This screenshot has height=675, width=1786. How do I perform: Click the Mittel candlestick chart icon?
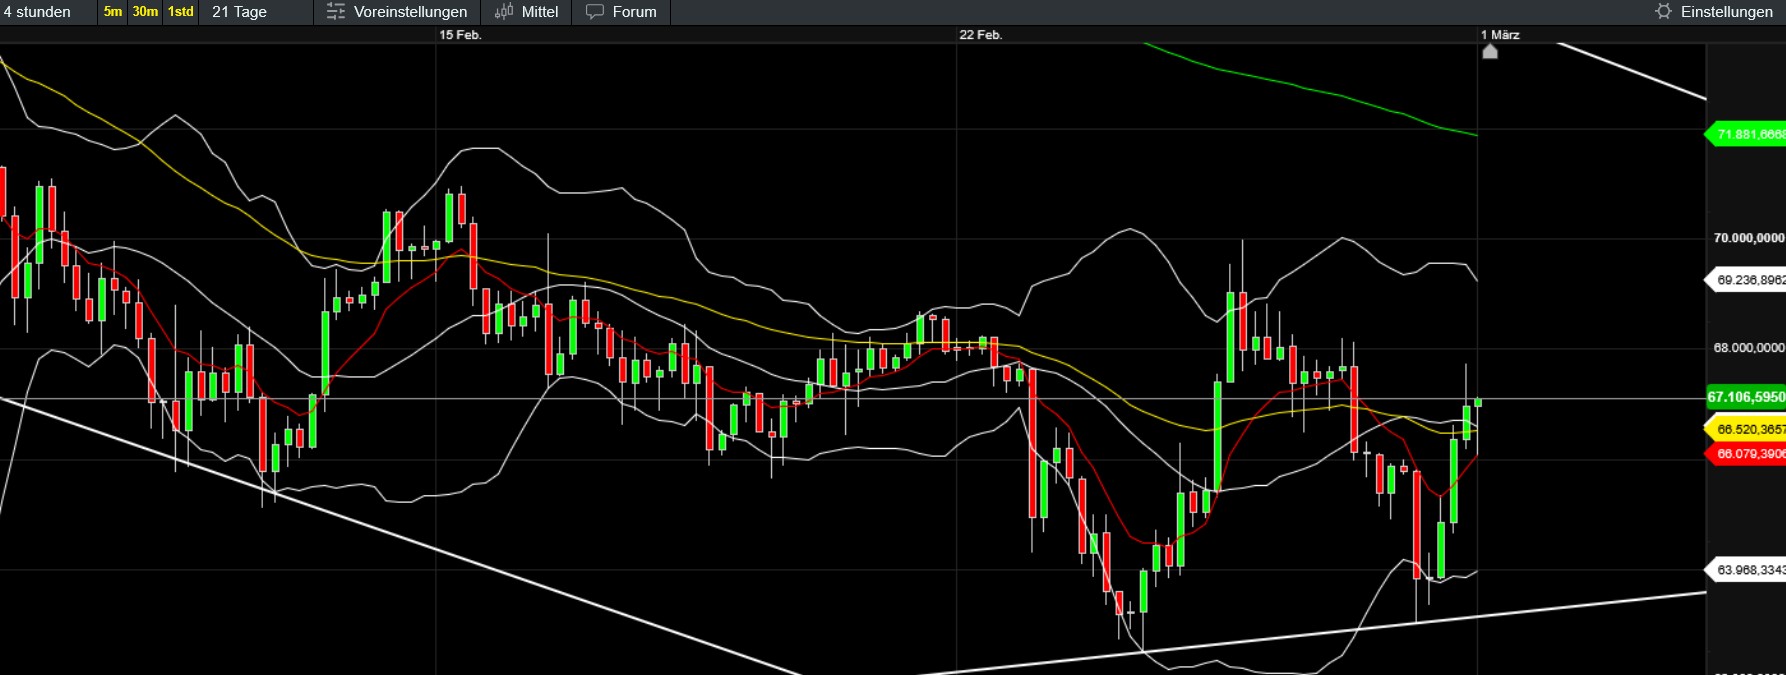point(504,12)
